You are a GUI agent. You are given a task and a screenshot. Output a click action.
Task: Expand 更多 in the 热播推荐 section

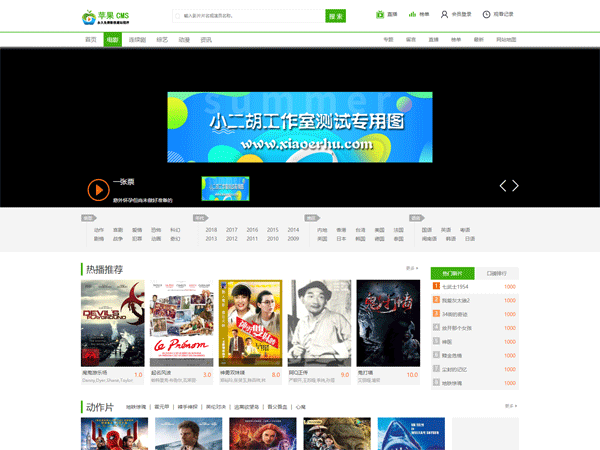(x=412, y=268)
